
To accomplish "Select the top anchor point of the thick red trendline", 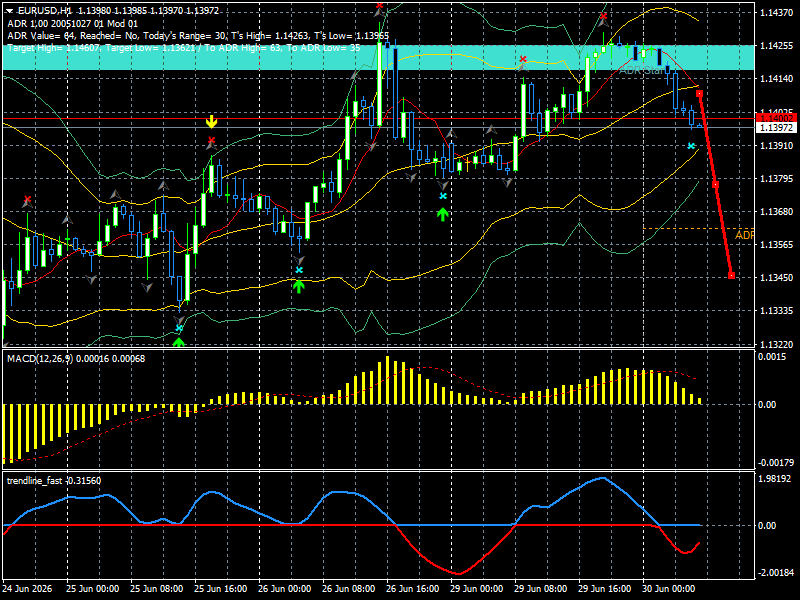I will 699,94.
